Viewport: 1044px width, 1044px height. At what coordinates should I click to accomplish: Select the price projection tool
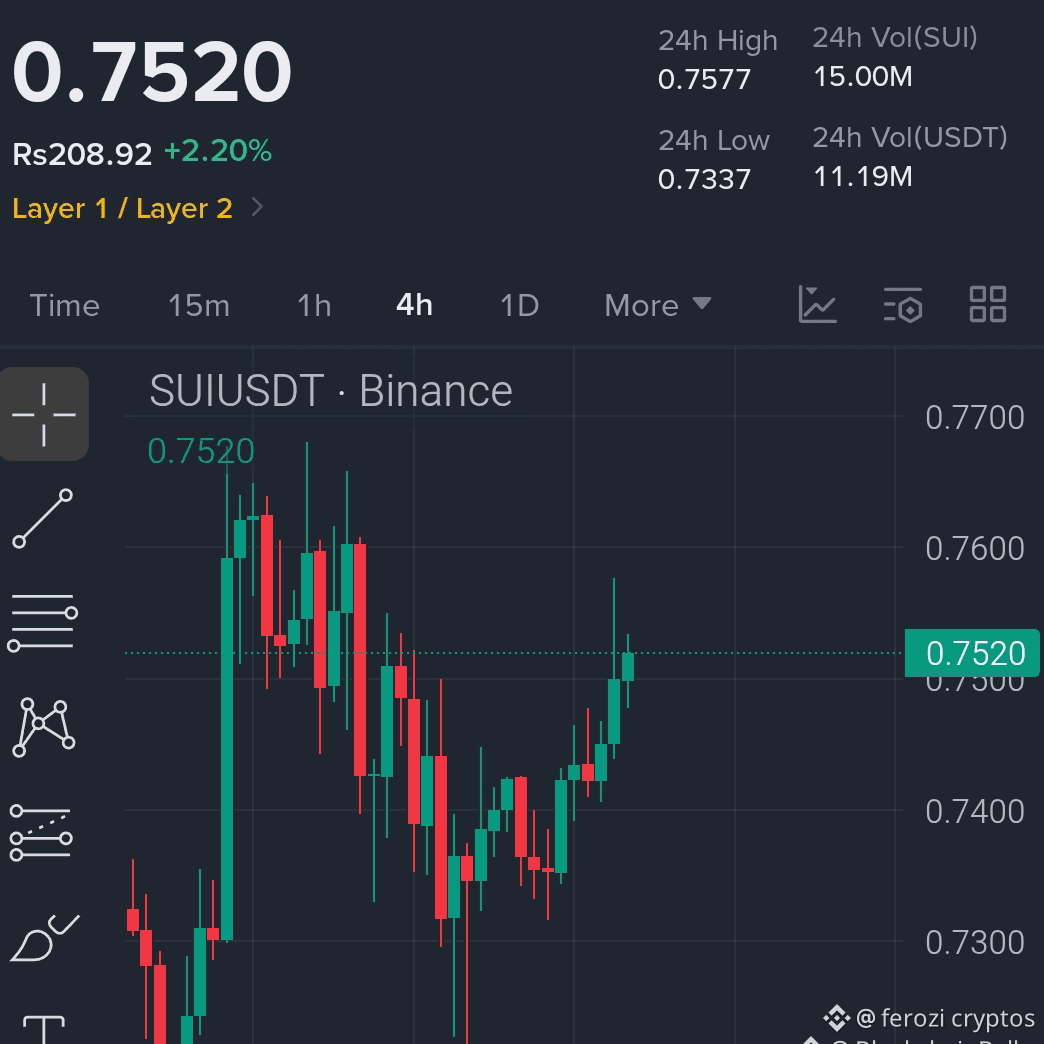click(x=41, y=833)
